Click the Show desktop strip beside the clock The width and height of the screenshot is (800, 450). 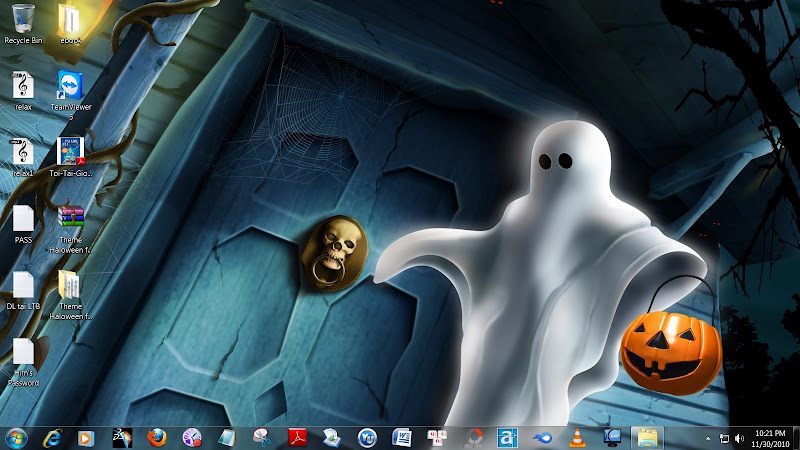[796, 438]
